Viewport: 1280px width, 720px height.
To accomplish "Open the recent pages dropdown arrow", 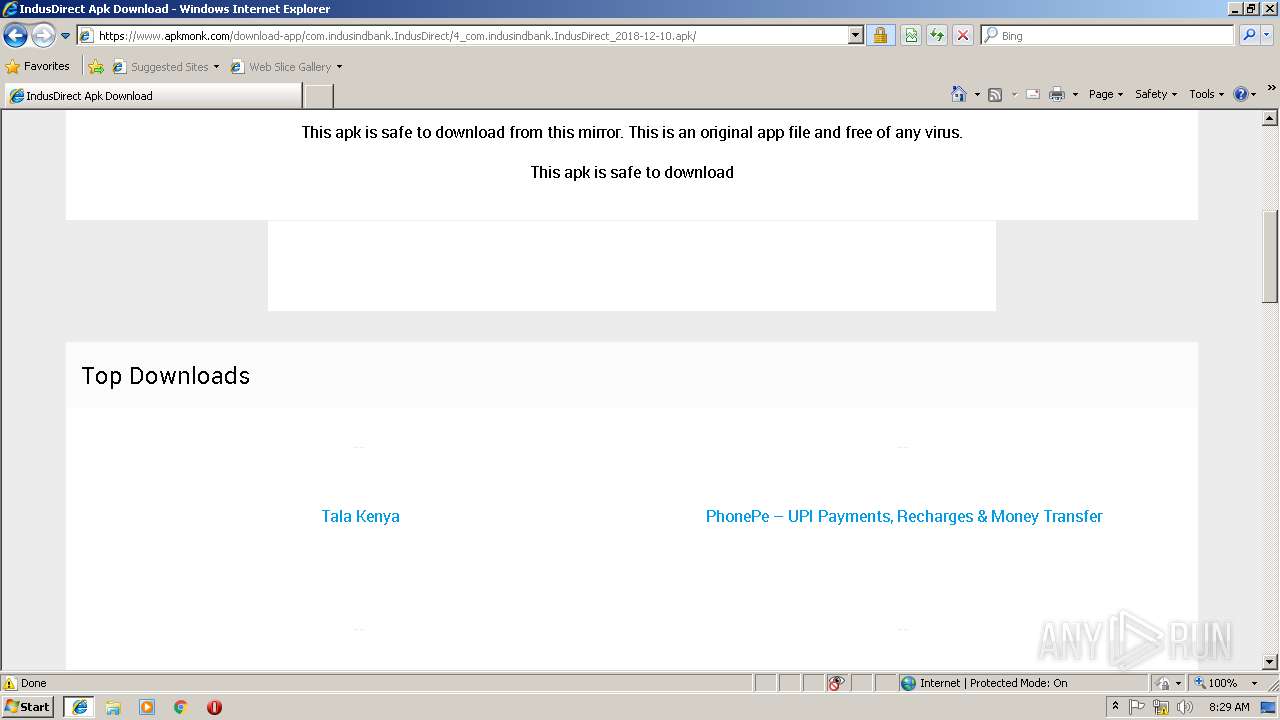I will tap(66, 36).
